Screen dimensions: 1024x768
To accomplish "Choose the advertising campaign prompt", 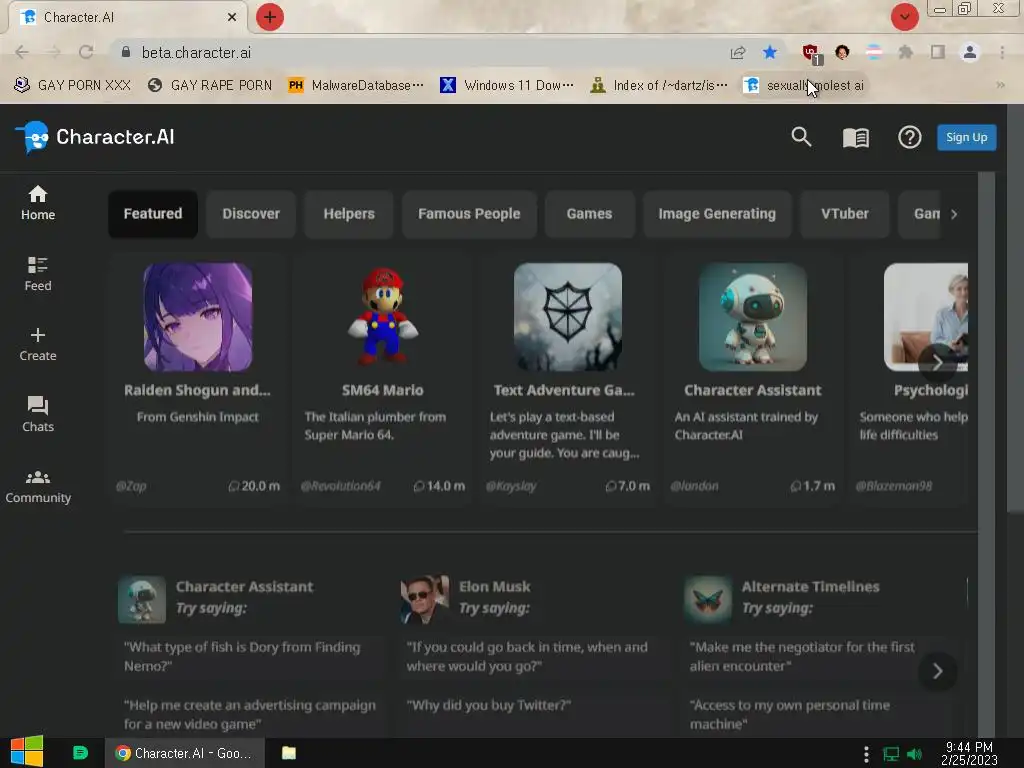I will point(250,714).
